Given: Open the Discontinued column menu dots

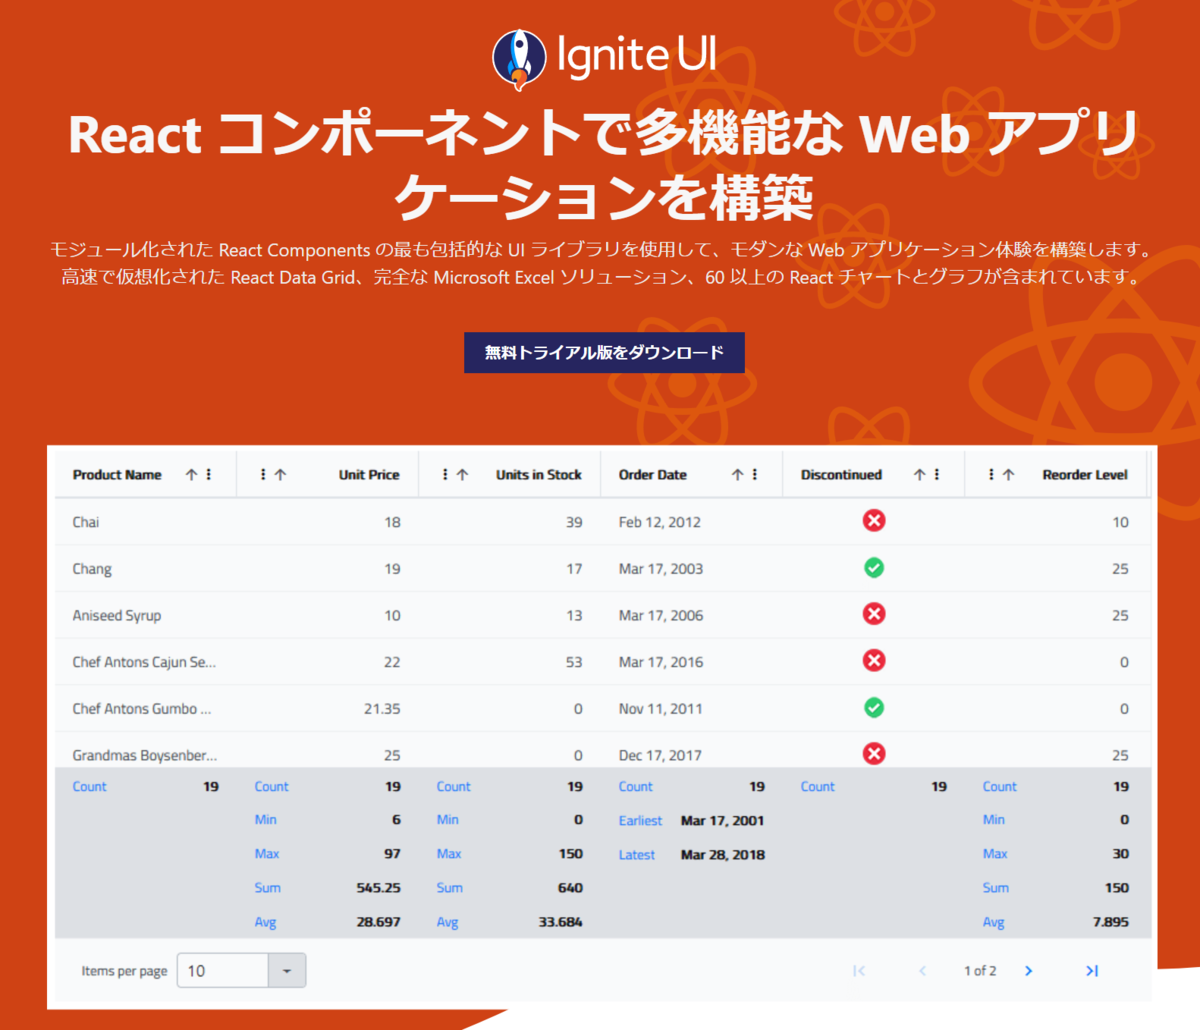Looking at the screenshot, I should pos(937,475).
